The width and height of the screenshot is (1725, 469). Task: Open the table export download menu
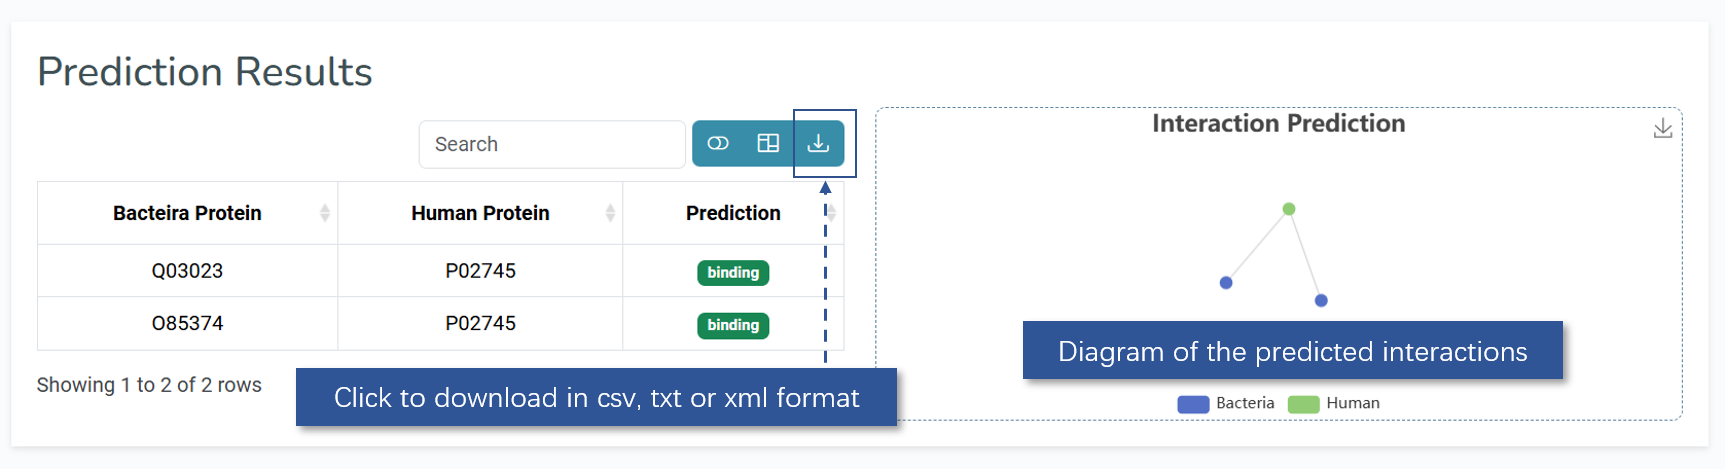(x=818, y=143)
